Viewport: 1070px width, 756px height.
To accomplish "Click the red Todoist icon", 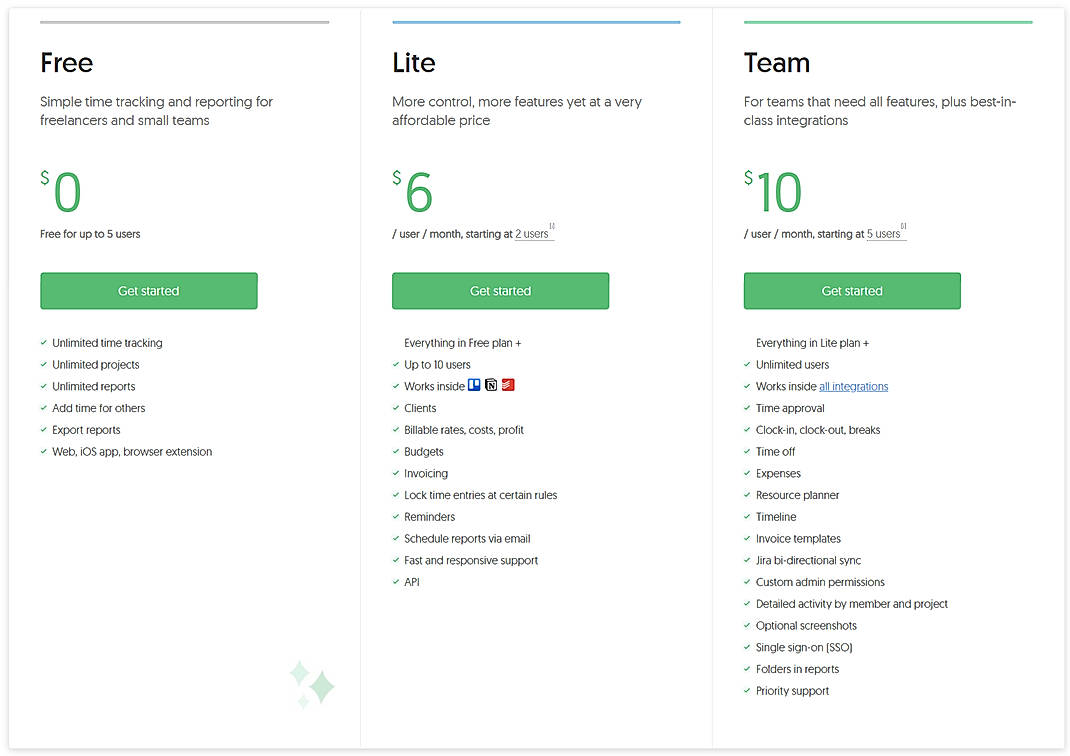I will tap(508, 385).
